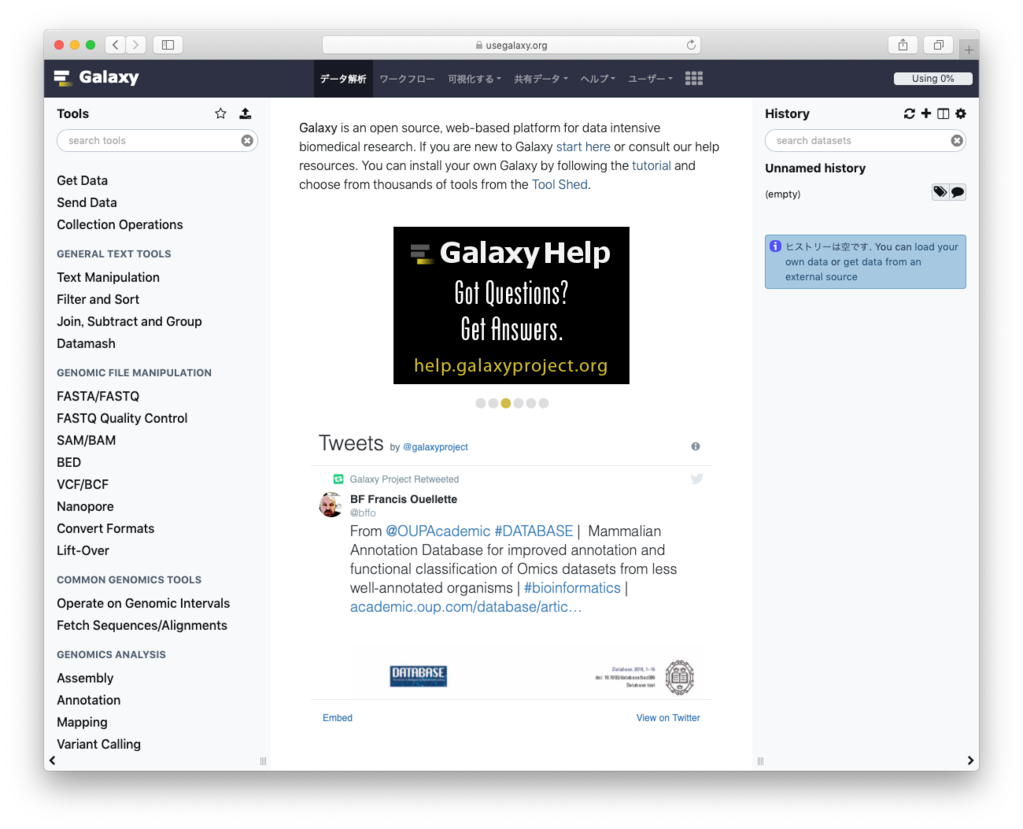The width and height of the screenshot is (1023, 829).
Task: Click the Using 0% quota meter
Action: click(x=933, y=78)
